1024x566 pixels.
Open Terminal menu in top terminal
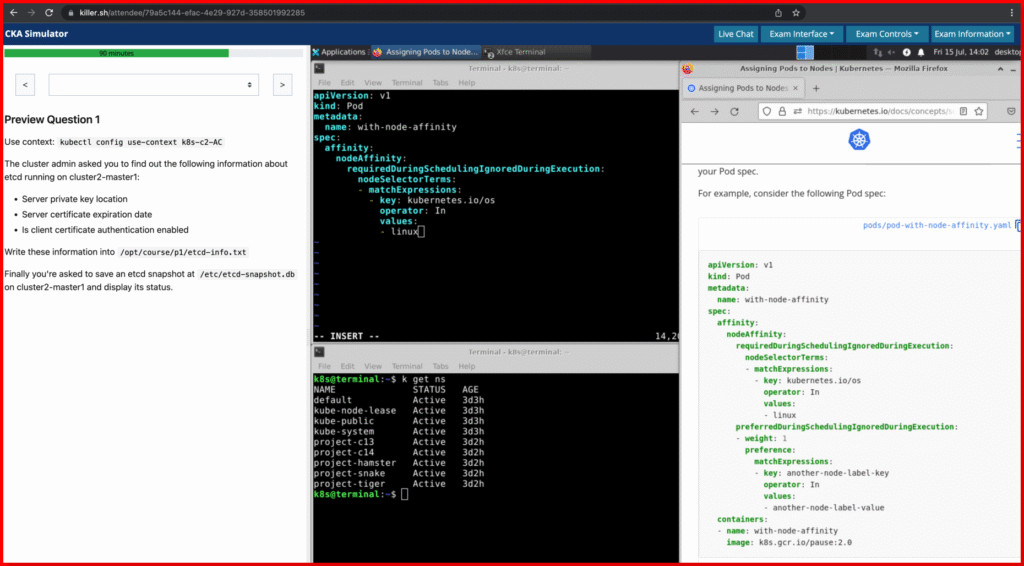[407, 83]
